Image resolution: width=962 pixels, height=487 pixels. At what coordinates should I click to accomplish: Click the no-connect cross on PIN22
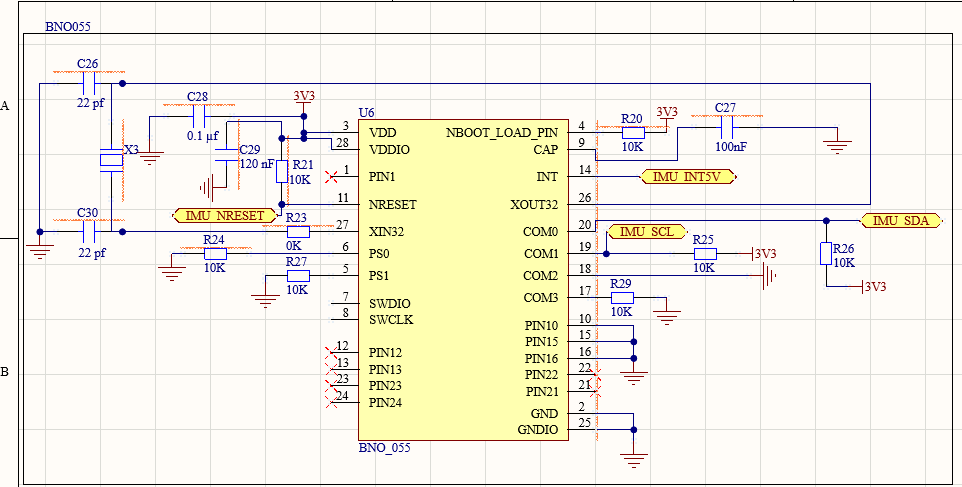coord(595,374)
